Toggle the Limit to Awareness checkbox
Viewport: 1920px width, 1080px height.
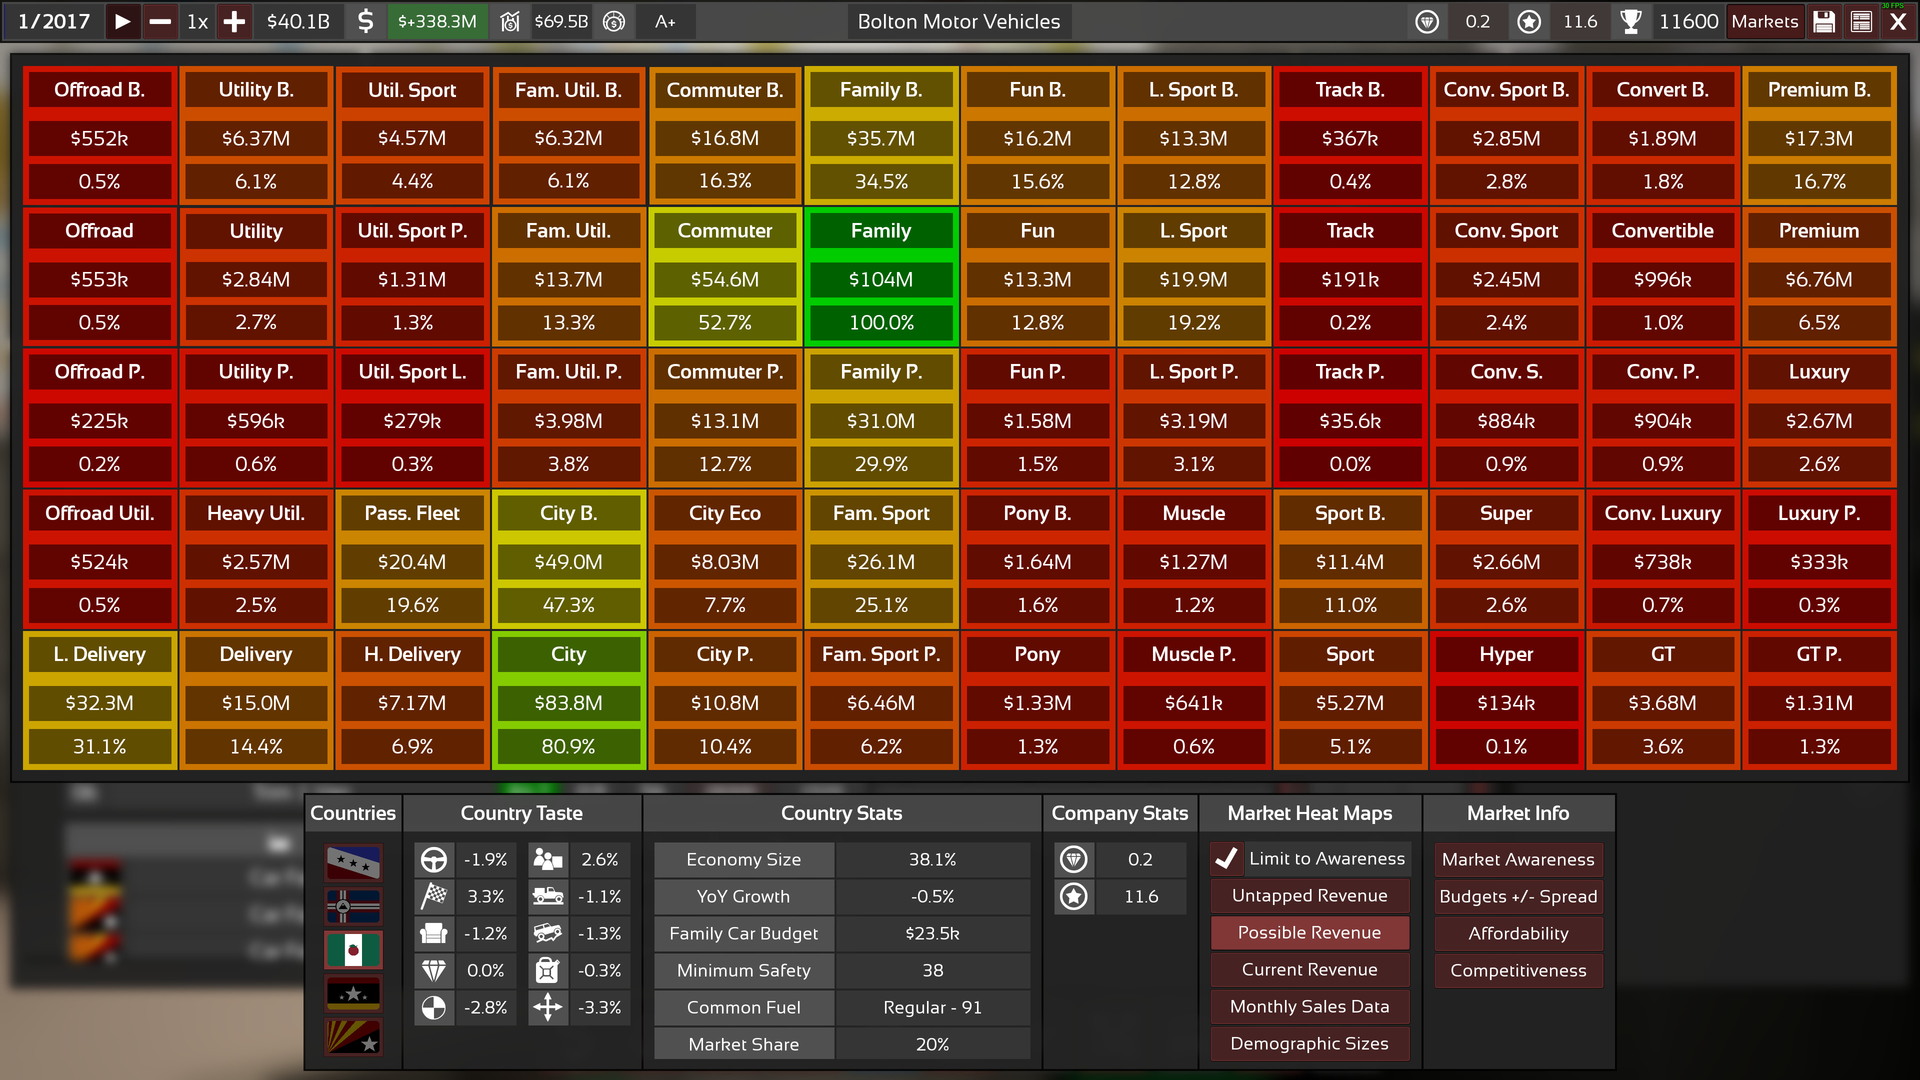1225,858
